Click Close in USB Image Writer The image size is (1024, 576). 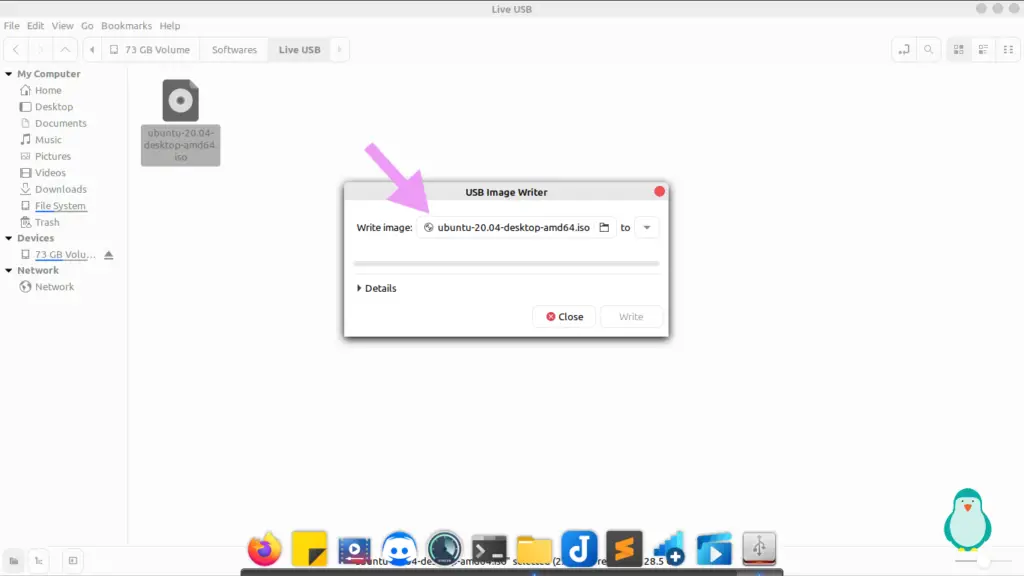coord(564,317)
